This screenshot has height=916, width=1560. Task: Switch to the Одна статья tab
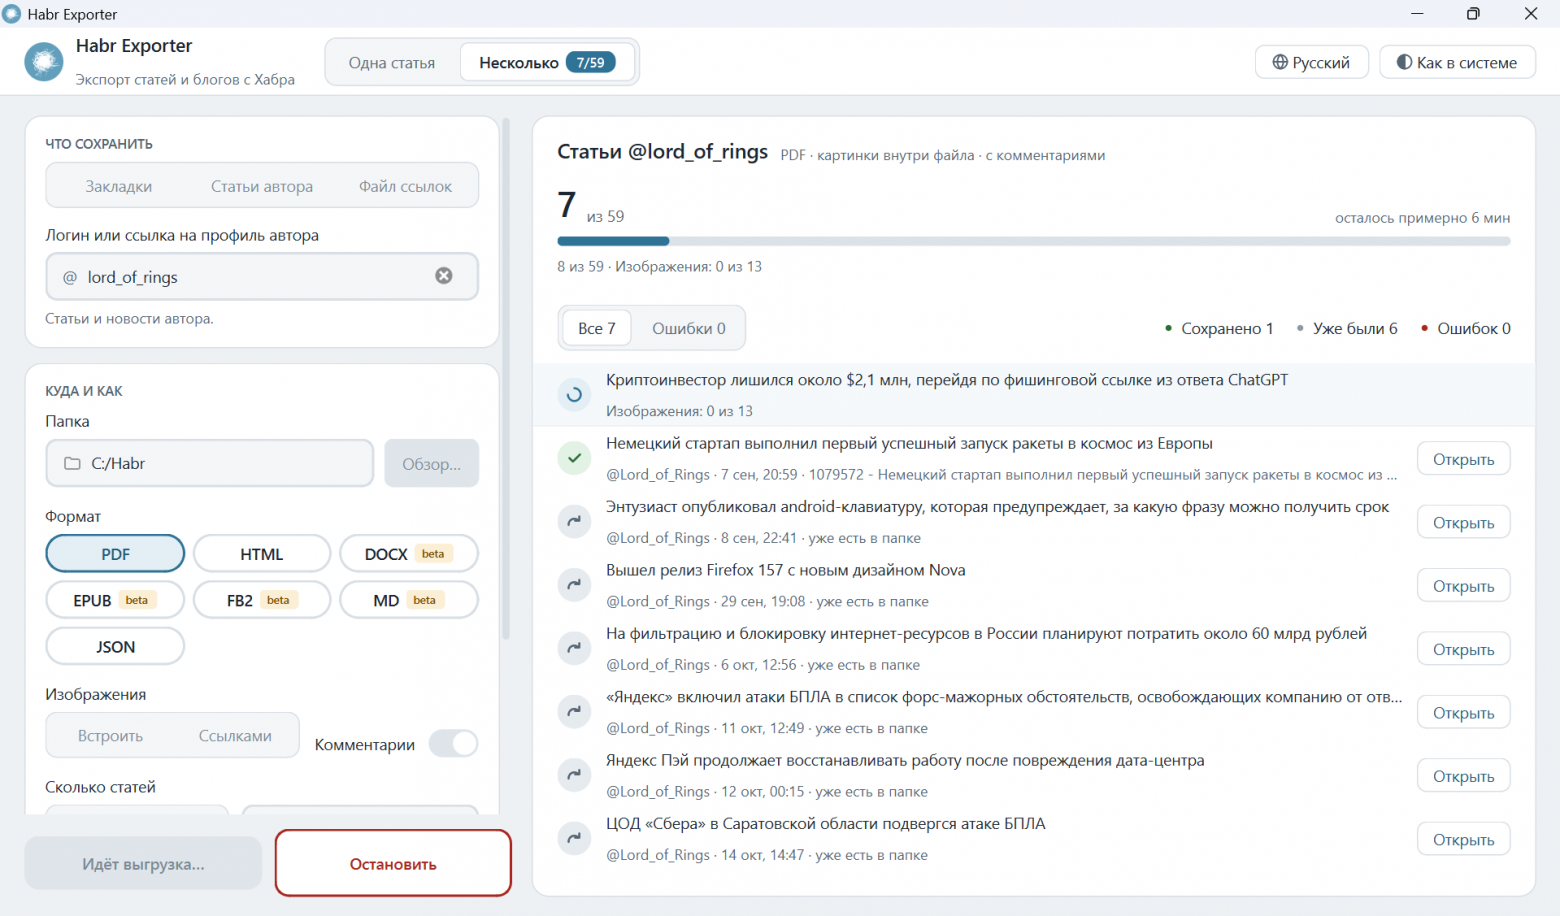(x=392, y=62)
